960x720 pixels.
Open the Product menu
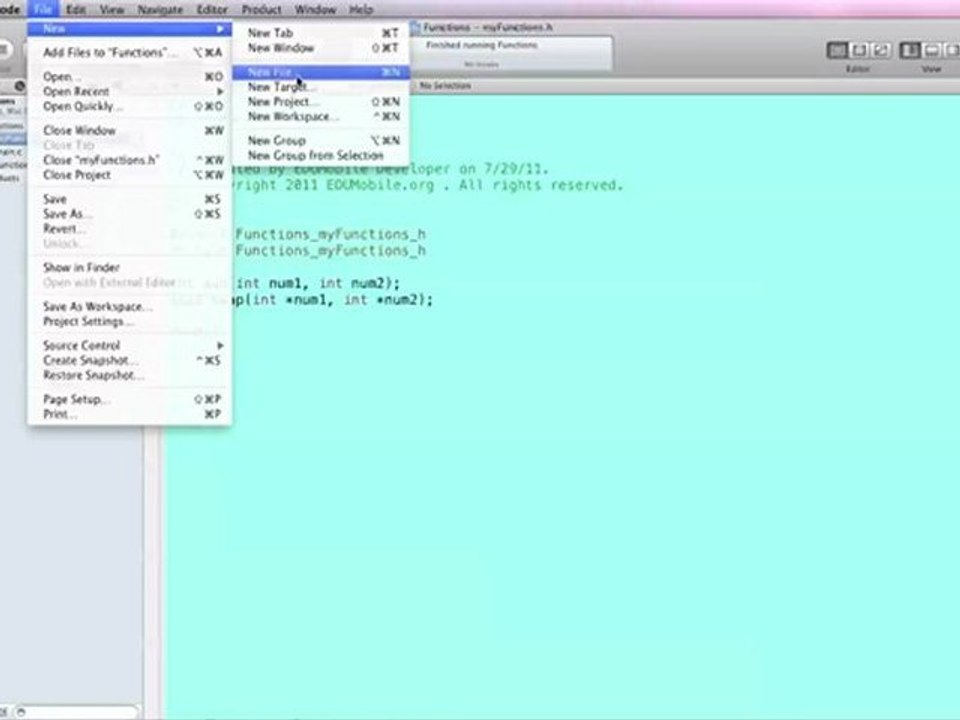point(261,9)
